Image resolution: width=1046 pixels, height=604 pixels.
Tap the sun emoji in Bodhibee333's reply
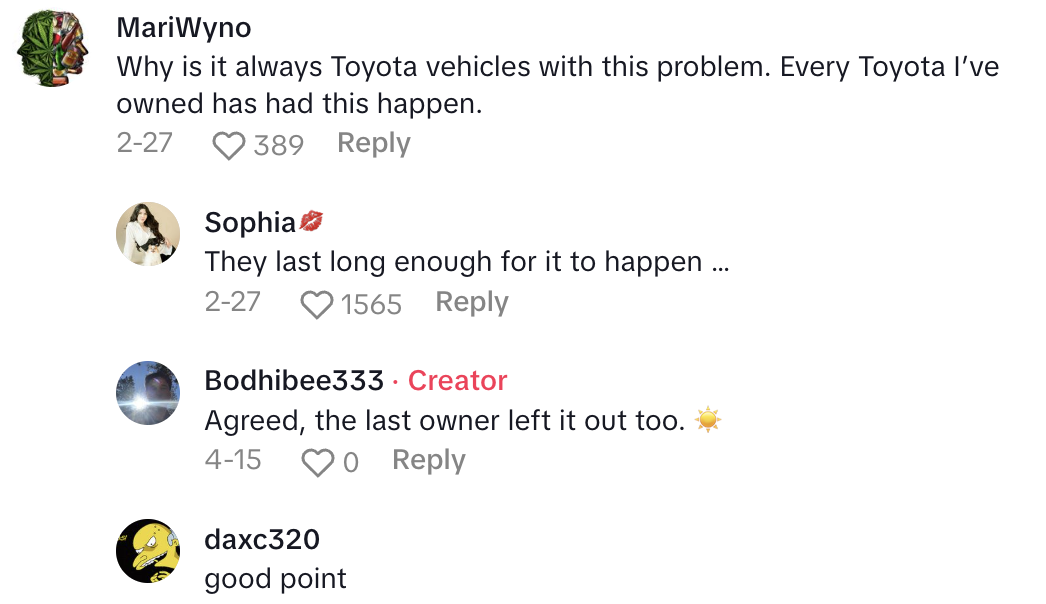pyautogui.click(x=708, y=420)
